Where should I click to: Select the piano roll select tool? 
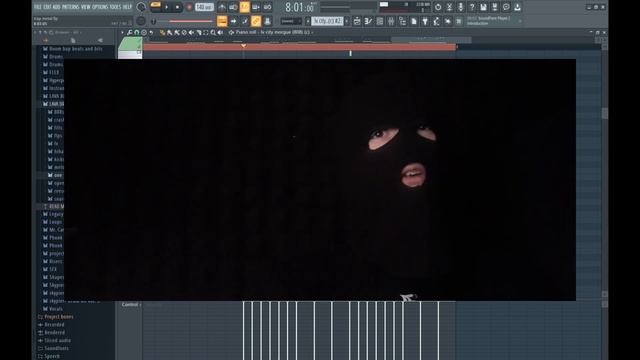[x=206, y=32]
